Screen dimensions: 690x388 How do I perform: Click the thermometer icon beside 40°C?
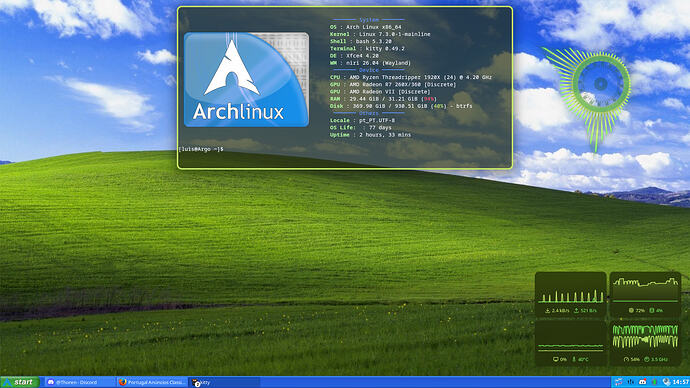click(574, 359)
